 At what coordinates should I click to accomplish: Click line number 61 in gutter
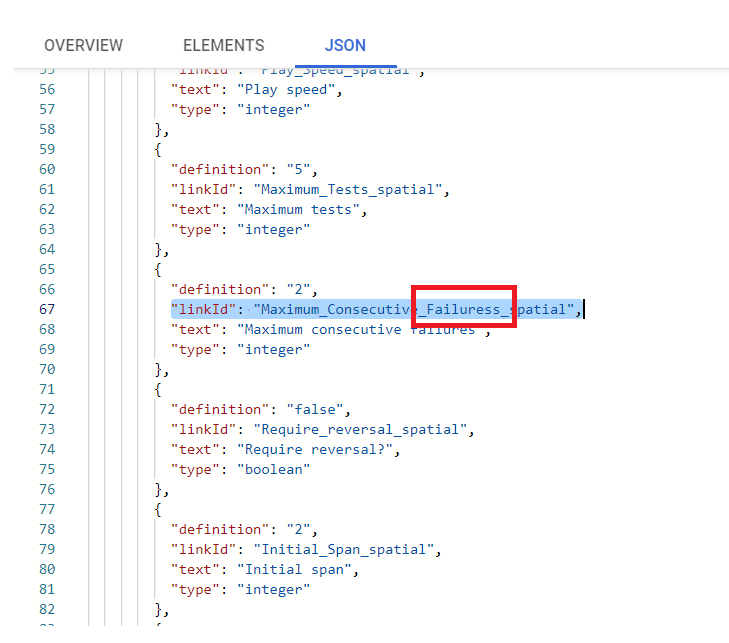[47, 189]
